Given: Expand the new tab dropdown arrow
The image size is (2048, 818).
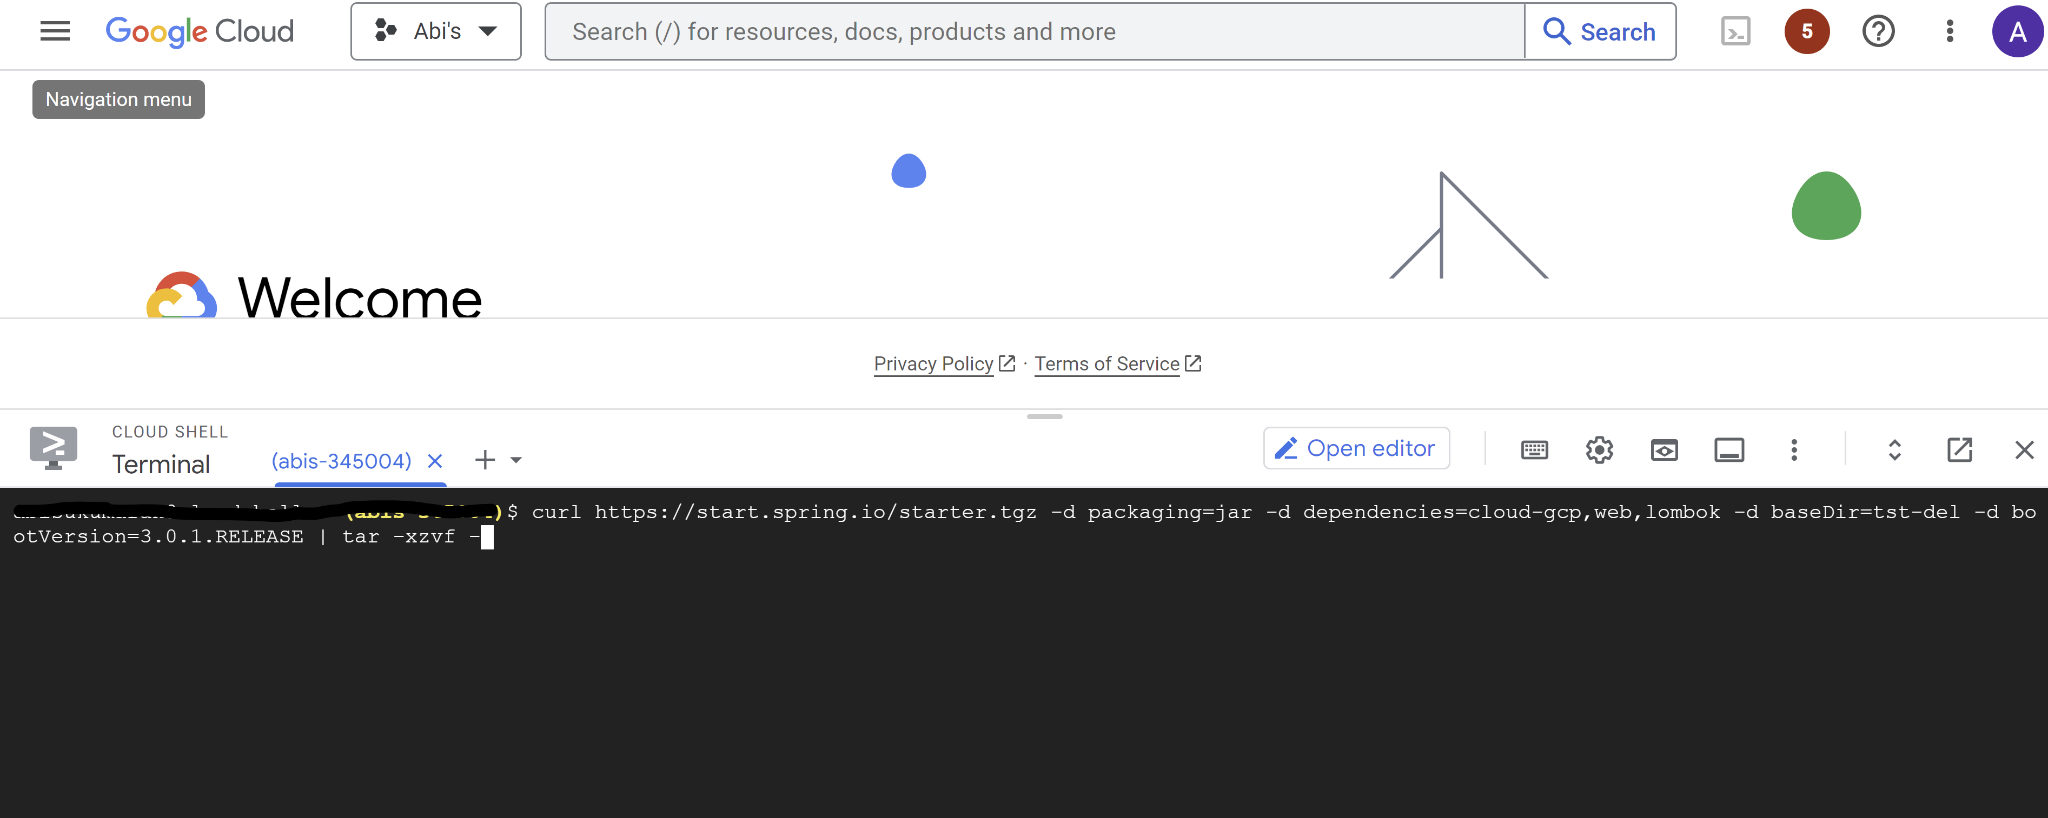Looking at the screenshot, I should point(517,461).
